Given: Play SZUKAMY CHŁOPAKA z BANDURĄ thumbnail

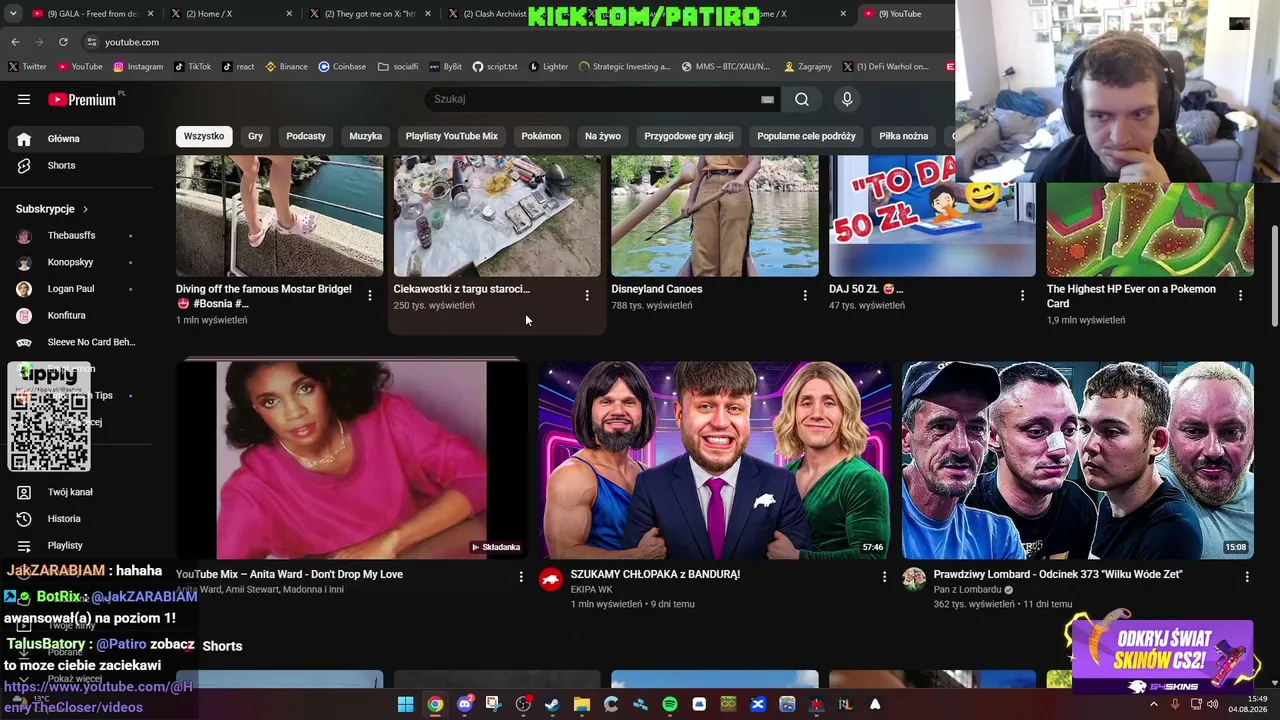Looking at the screenshot, I should point(714,460).
